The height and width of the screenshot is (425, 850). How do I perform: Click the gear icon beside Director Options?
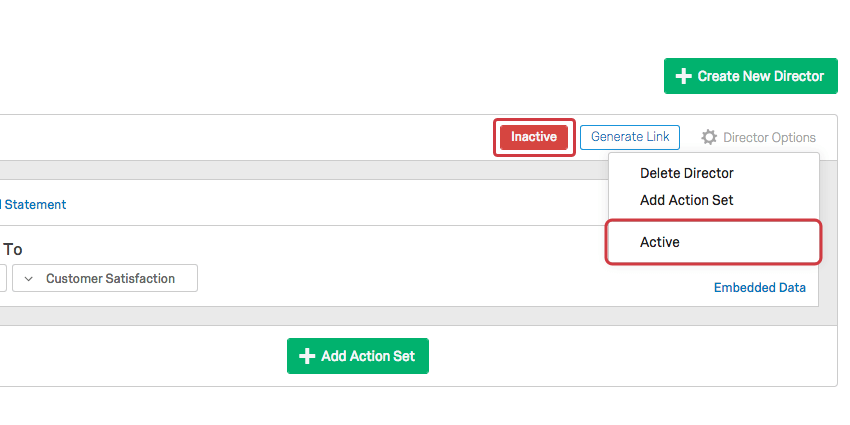pyautogui.click(x=709, y=137)
